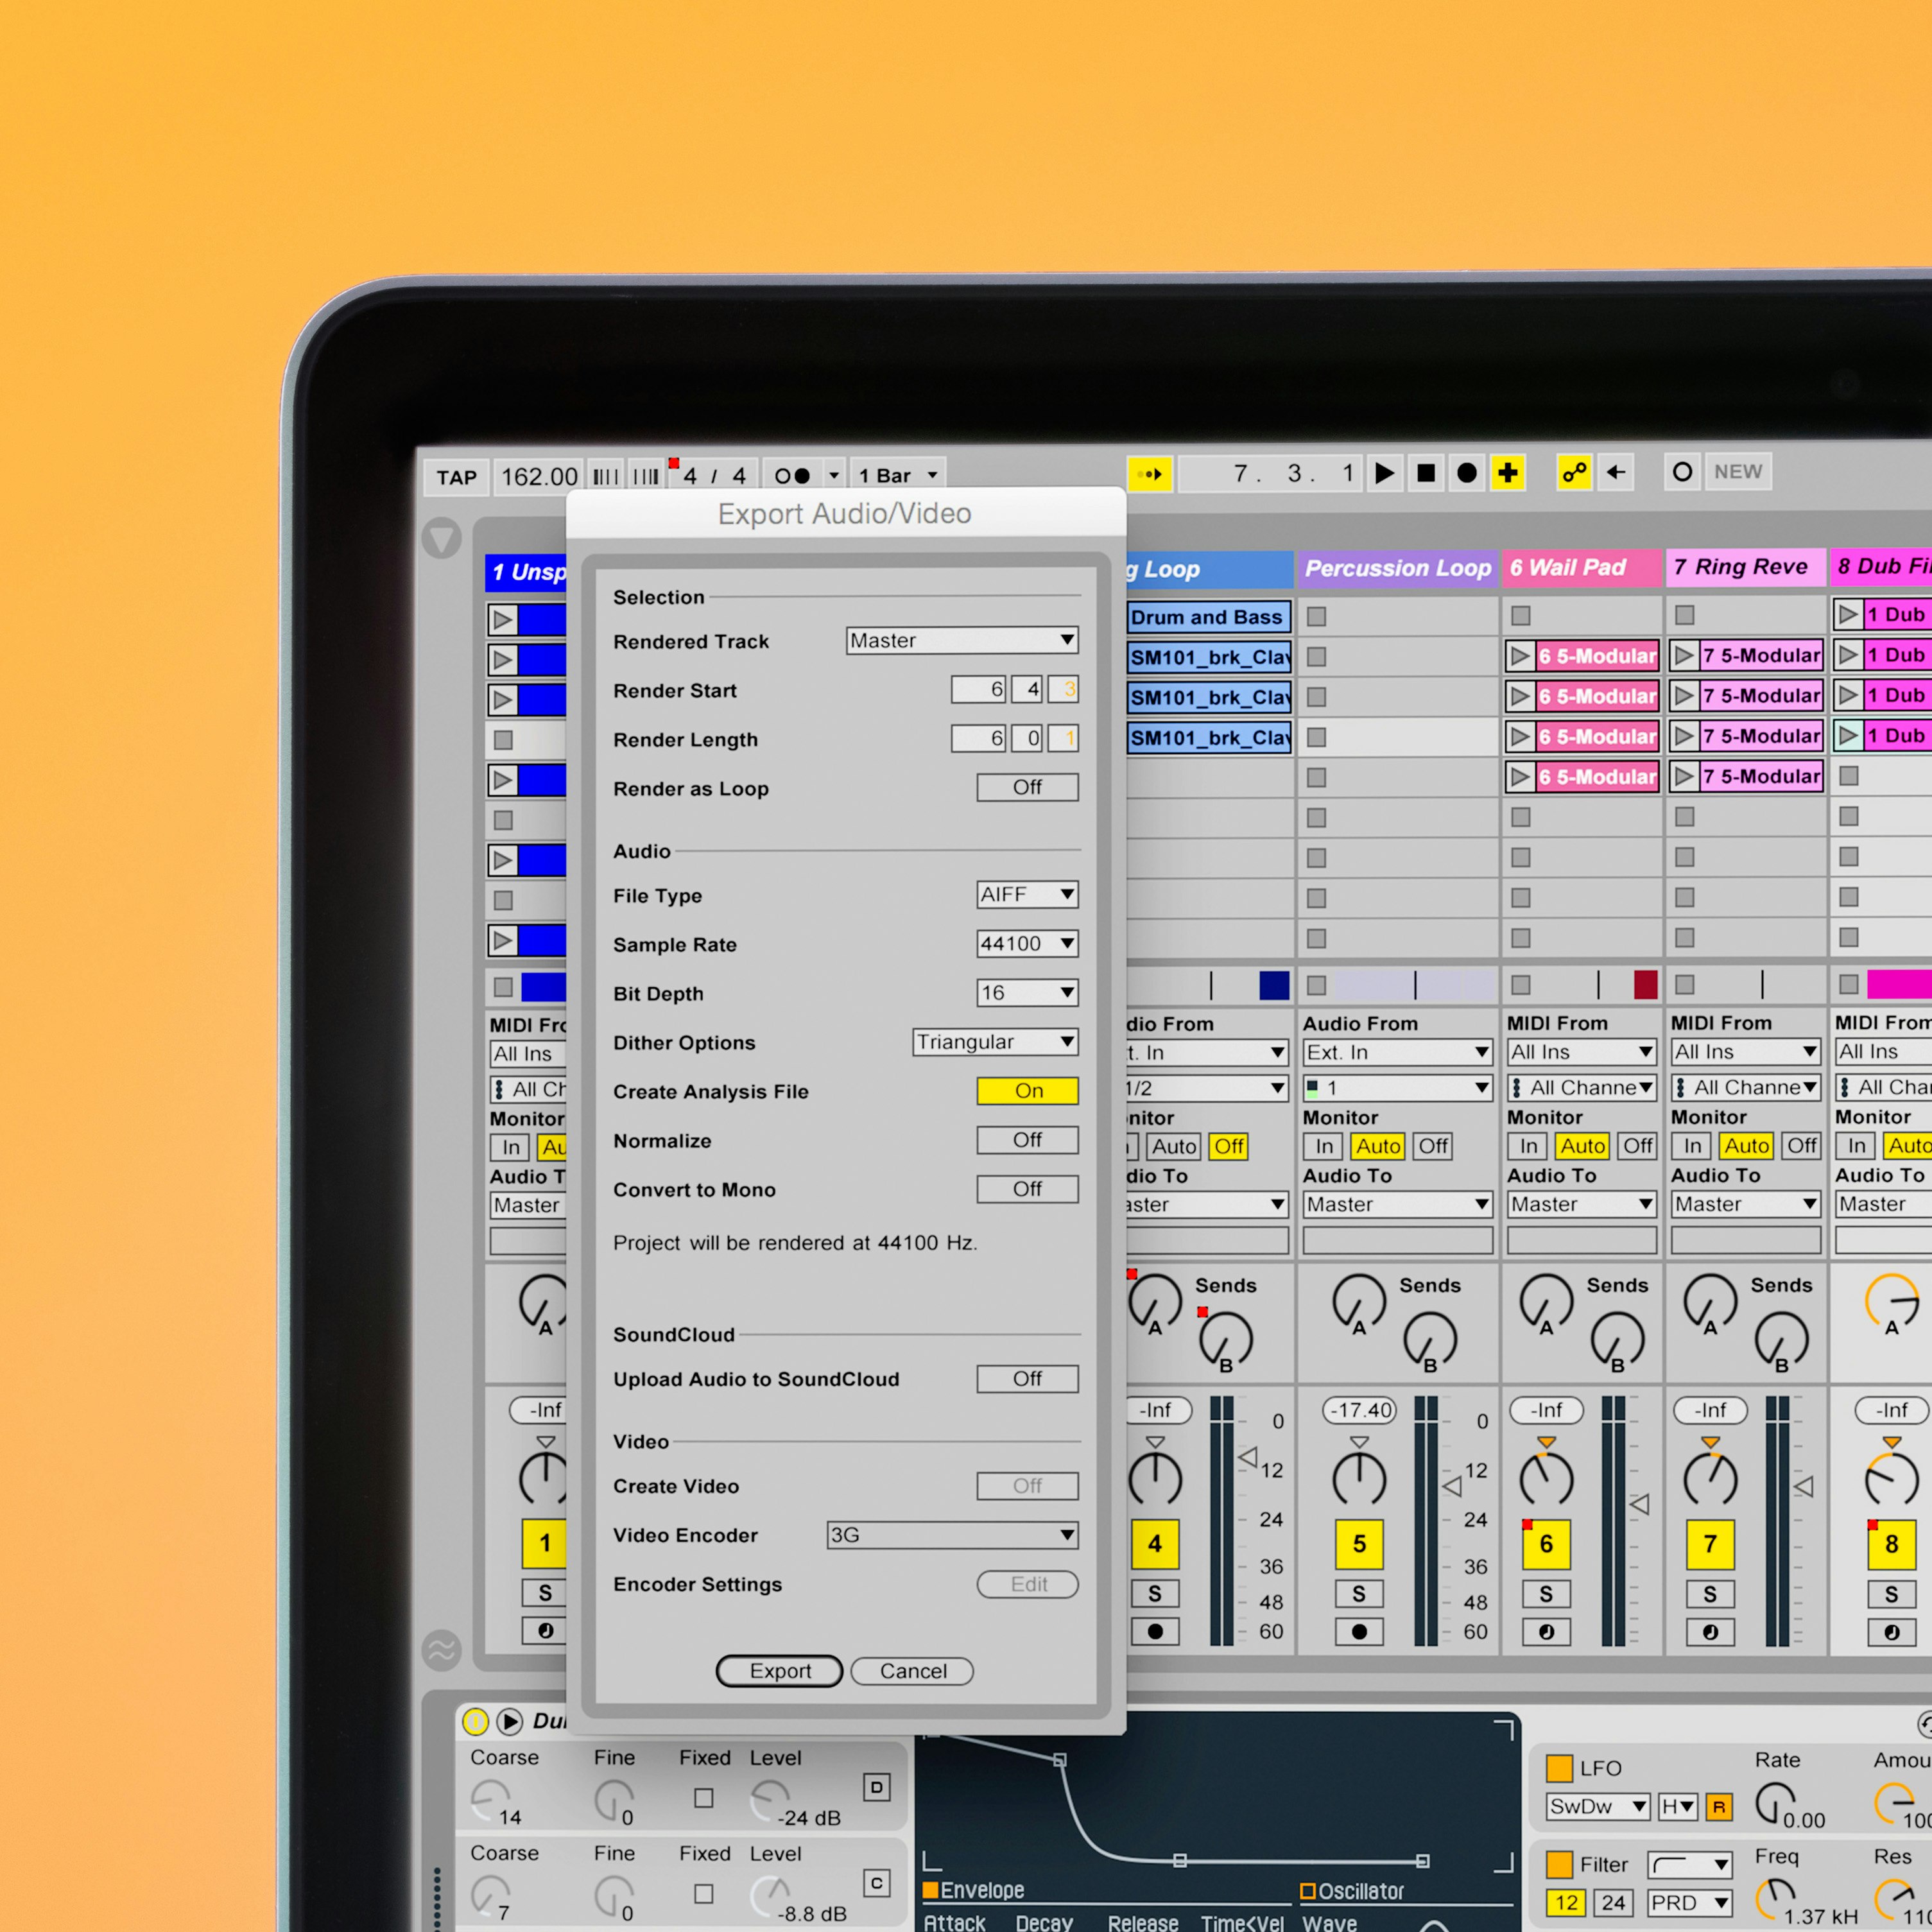Click Cancel to dismiss the export dialog
This screenshot has width=1932, height=1932.
(911, 1671)
